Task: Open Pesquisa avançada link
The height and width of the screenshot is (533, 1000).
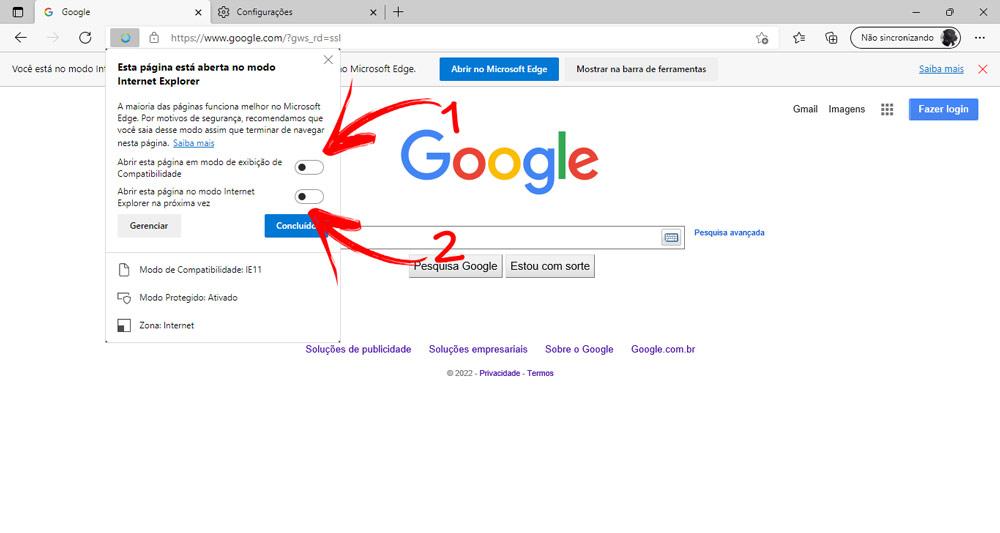Action: pos(729,233)
